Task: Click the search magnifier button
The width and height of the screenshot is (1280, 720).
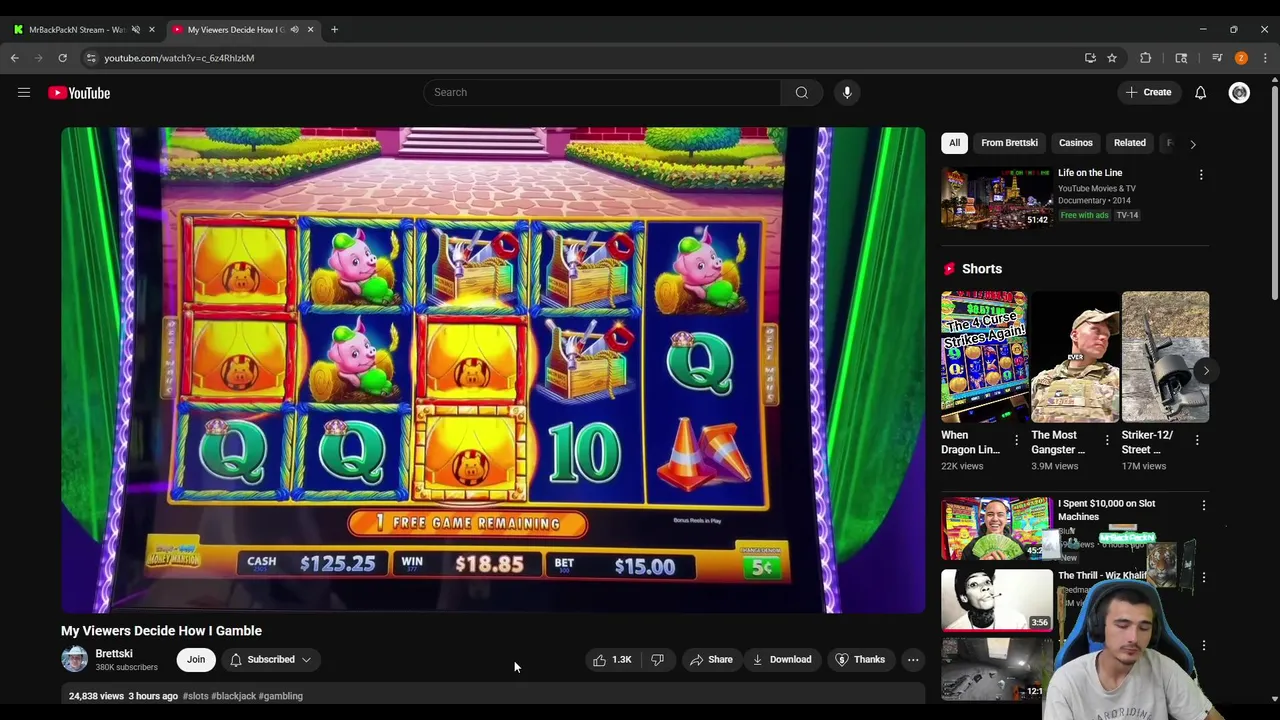Action: (801, 93)
